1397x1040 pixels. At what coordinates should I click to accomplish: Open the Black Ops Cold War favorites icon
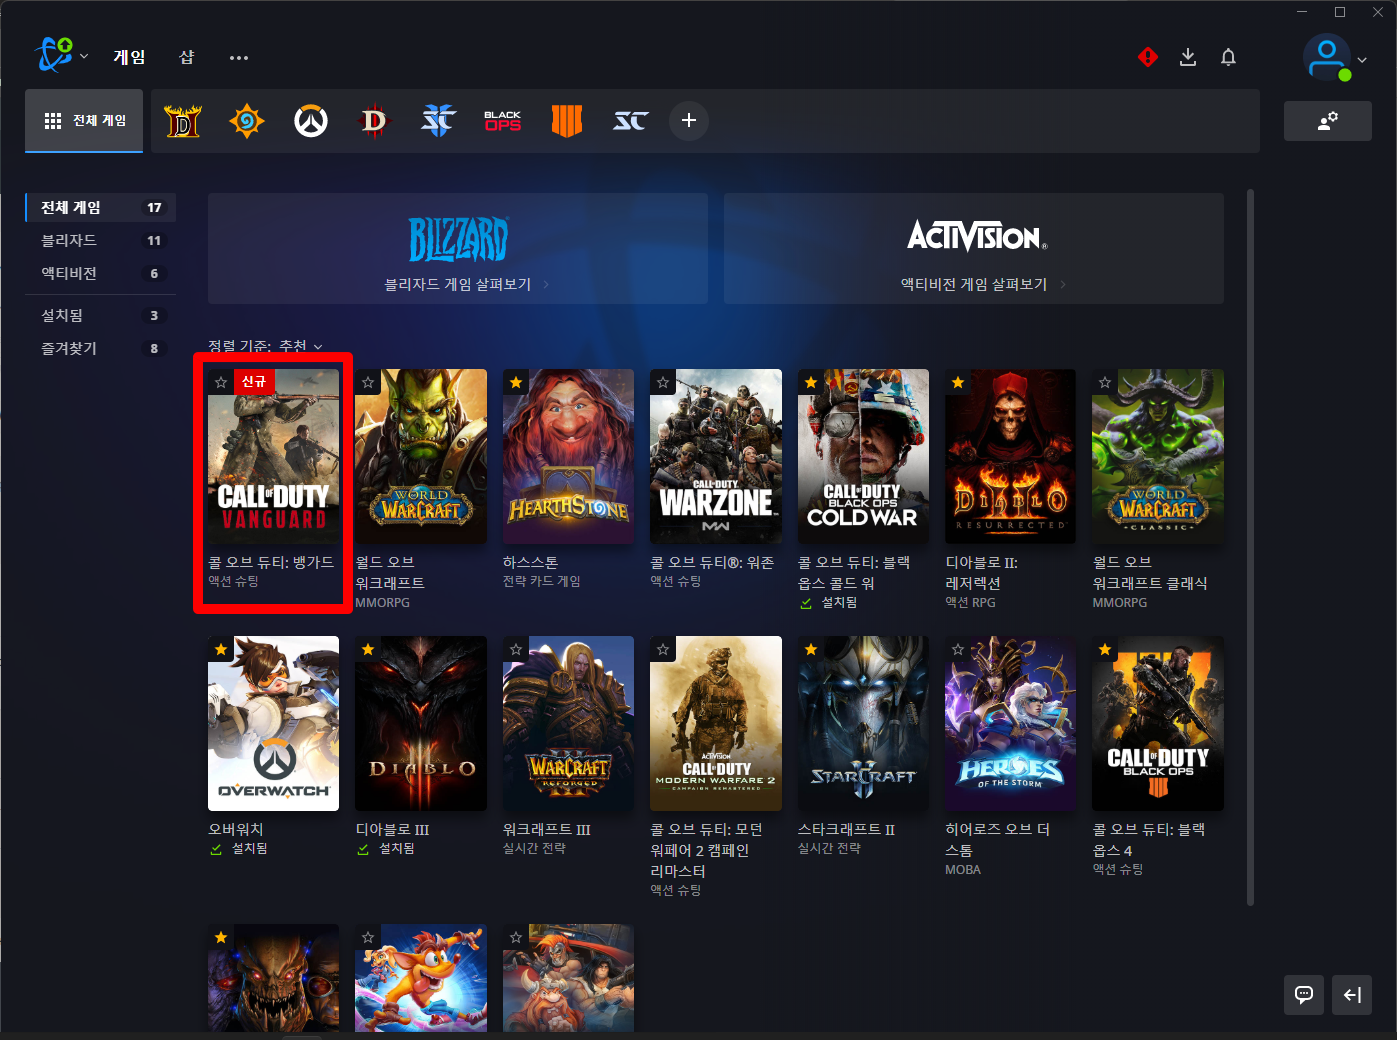click(x=503, y=121)
